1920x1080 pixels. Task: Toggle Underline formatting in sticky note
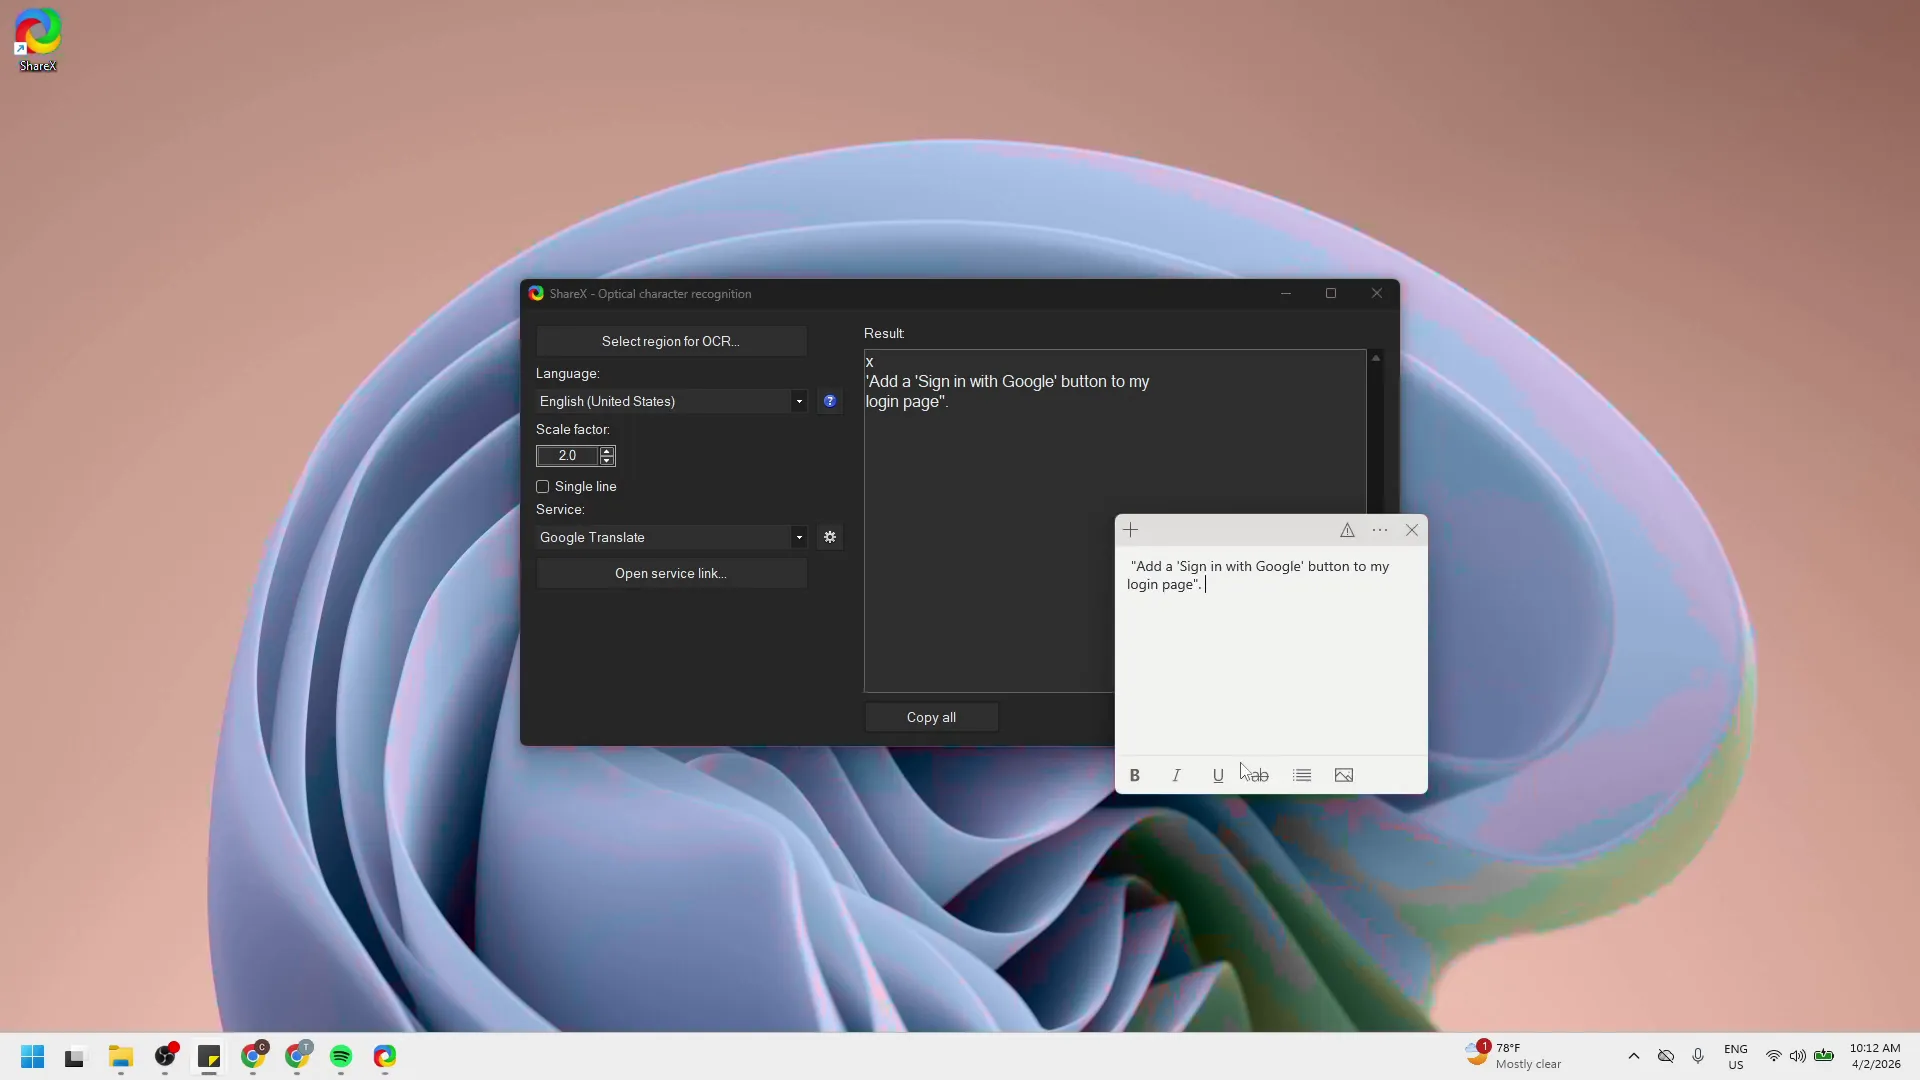pyautogui.click(x=1218, y=775)
